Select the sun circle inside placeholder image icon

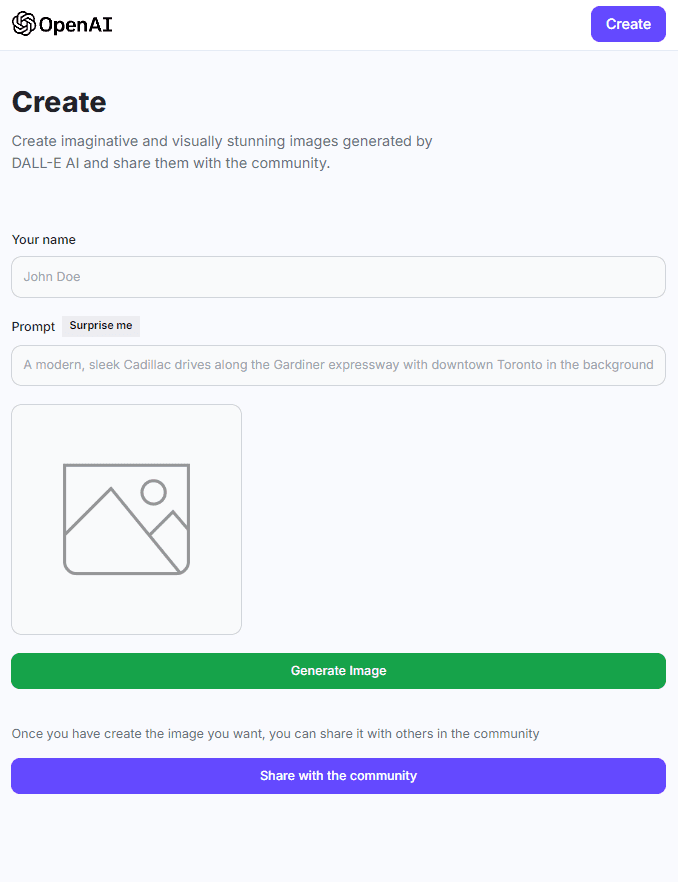[x=153, y=492]
